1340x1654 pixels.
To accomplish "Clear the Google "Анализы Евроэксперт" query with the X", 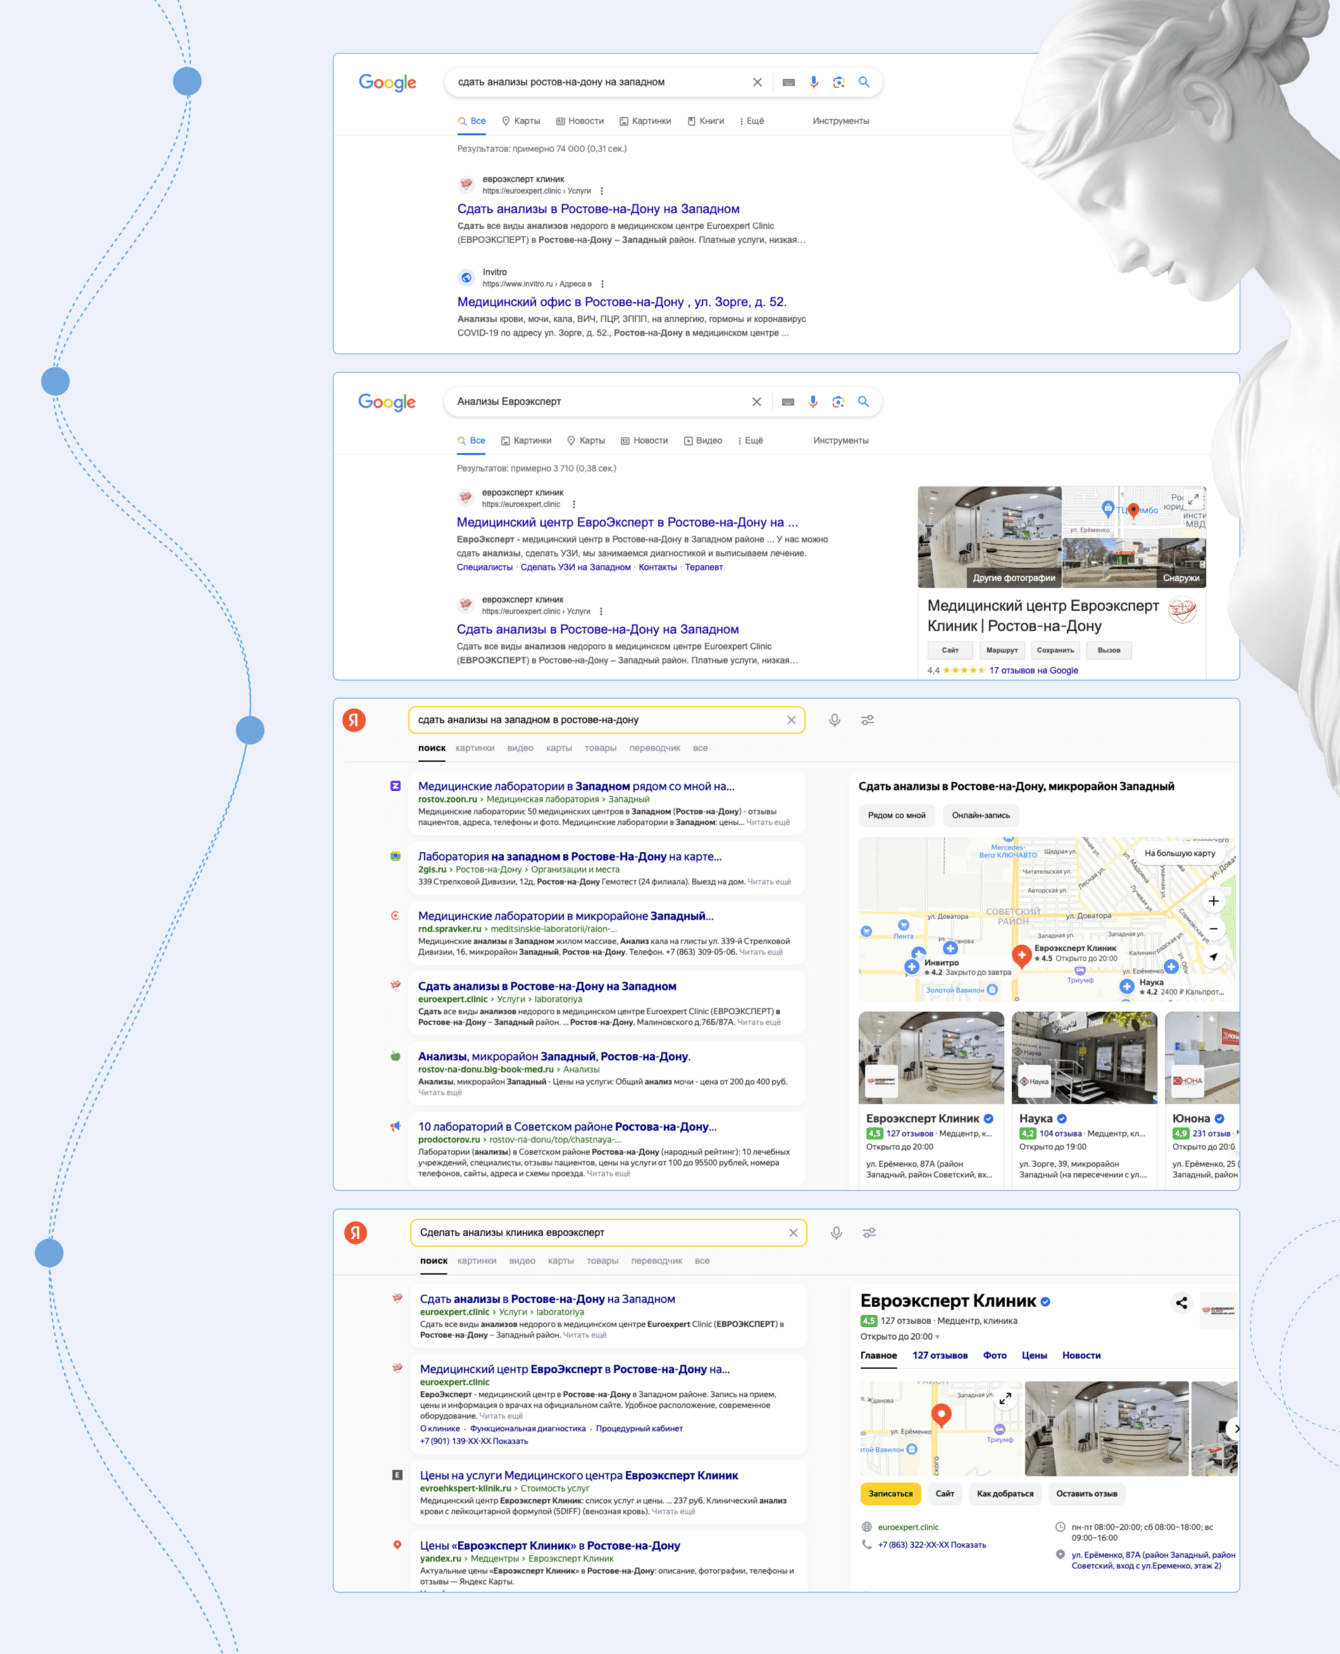I will [756, 401].
